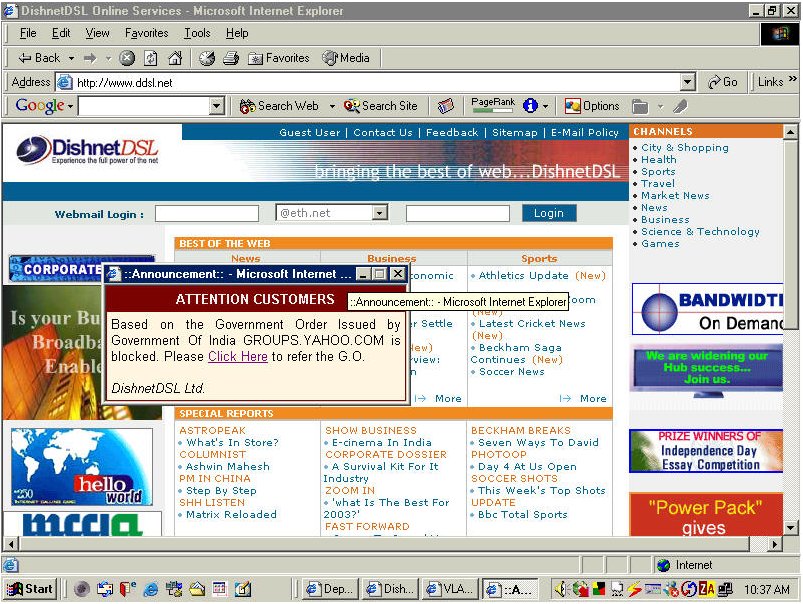The width and height of the screenshot is (803, 604).
Task: Click the Go button beside the address bar
Action: 723,82
